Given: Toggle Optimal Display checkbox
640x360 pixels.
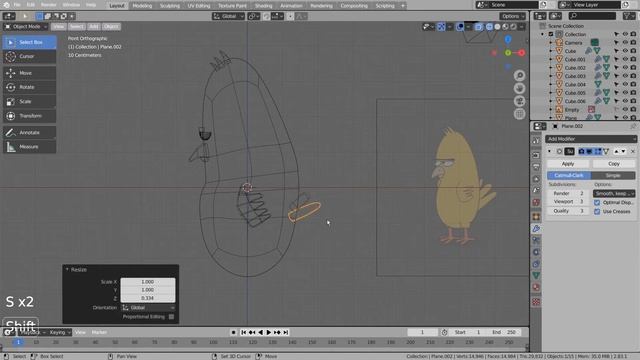Looking at the screenshot, I should point(597,202).
